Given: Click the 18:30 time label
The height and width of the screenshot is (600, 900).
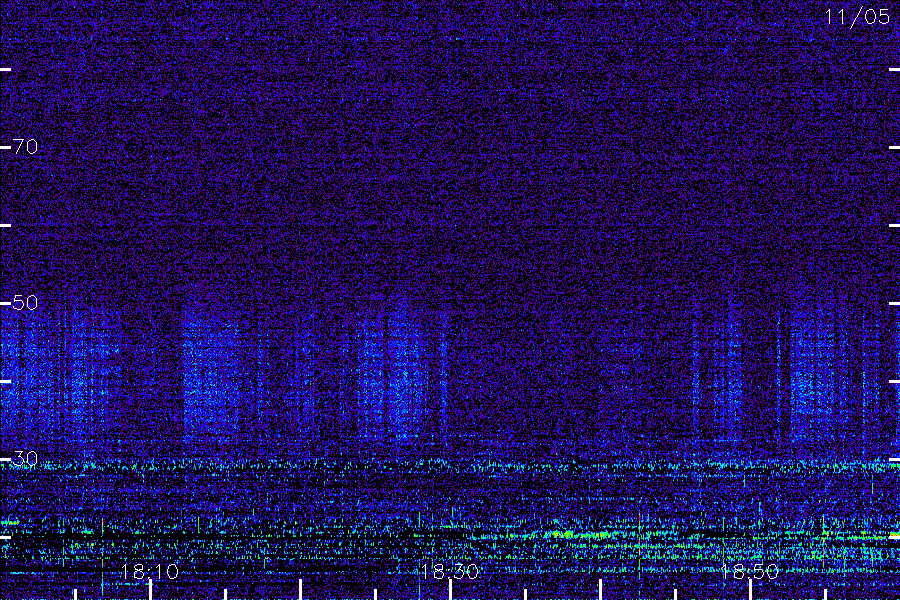Looking at the screenshot, I should click(x=449, y=572).
